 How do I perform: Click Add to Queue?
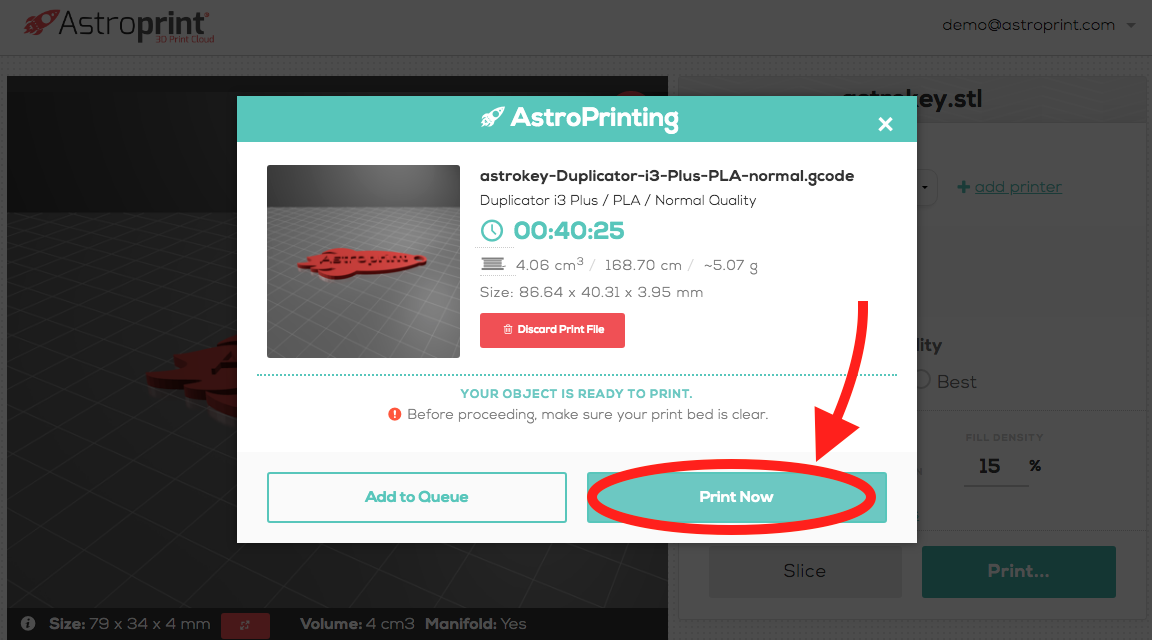pyautogui.click(x=416, y=497)
